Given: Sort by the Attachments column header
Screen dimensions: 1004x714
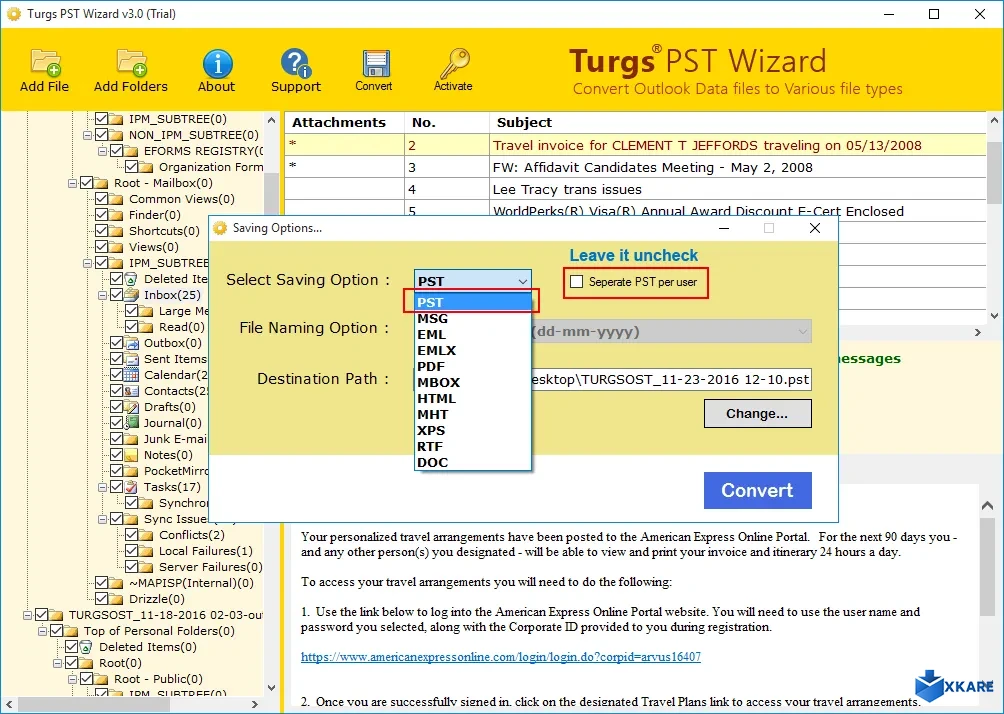Looking at the screenshot, I should click(x=344, y=122).
